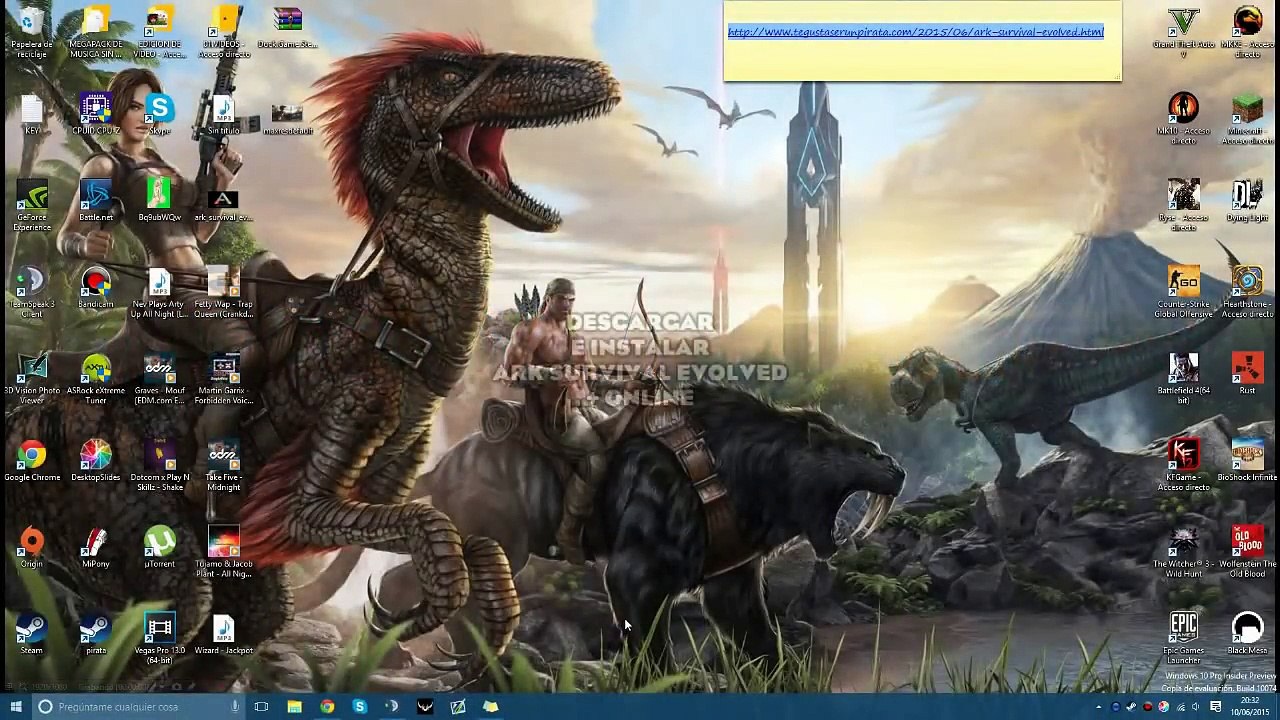Launch Epic Games Launcher
The width and height of the screenshot is (1280, 720).
tap(1184, 640)
